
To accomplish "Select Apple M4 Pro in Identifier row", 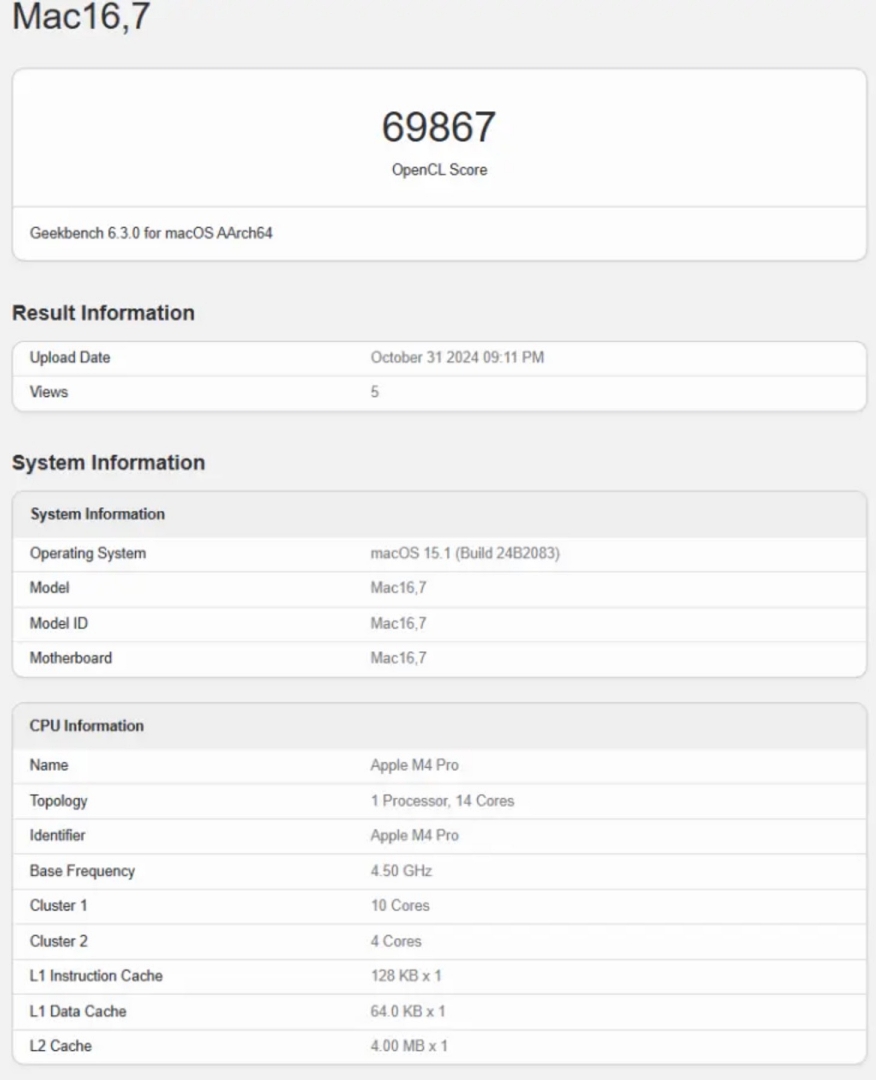I will pyautogui.click(x=415, y=835).
